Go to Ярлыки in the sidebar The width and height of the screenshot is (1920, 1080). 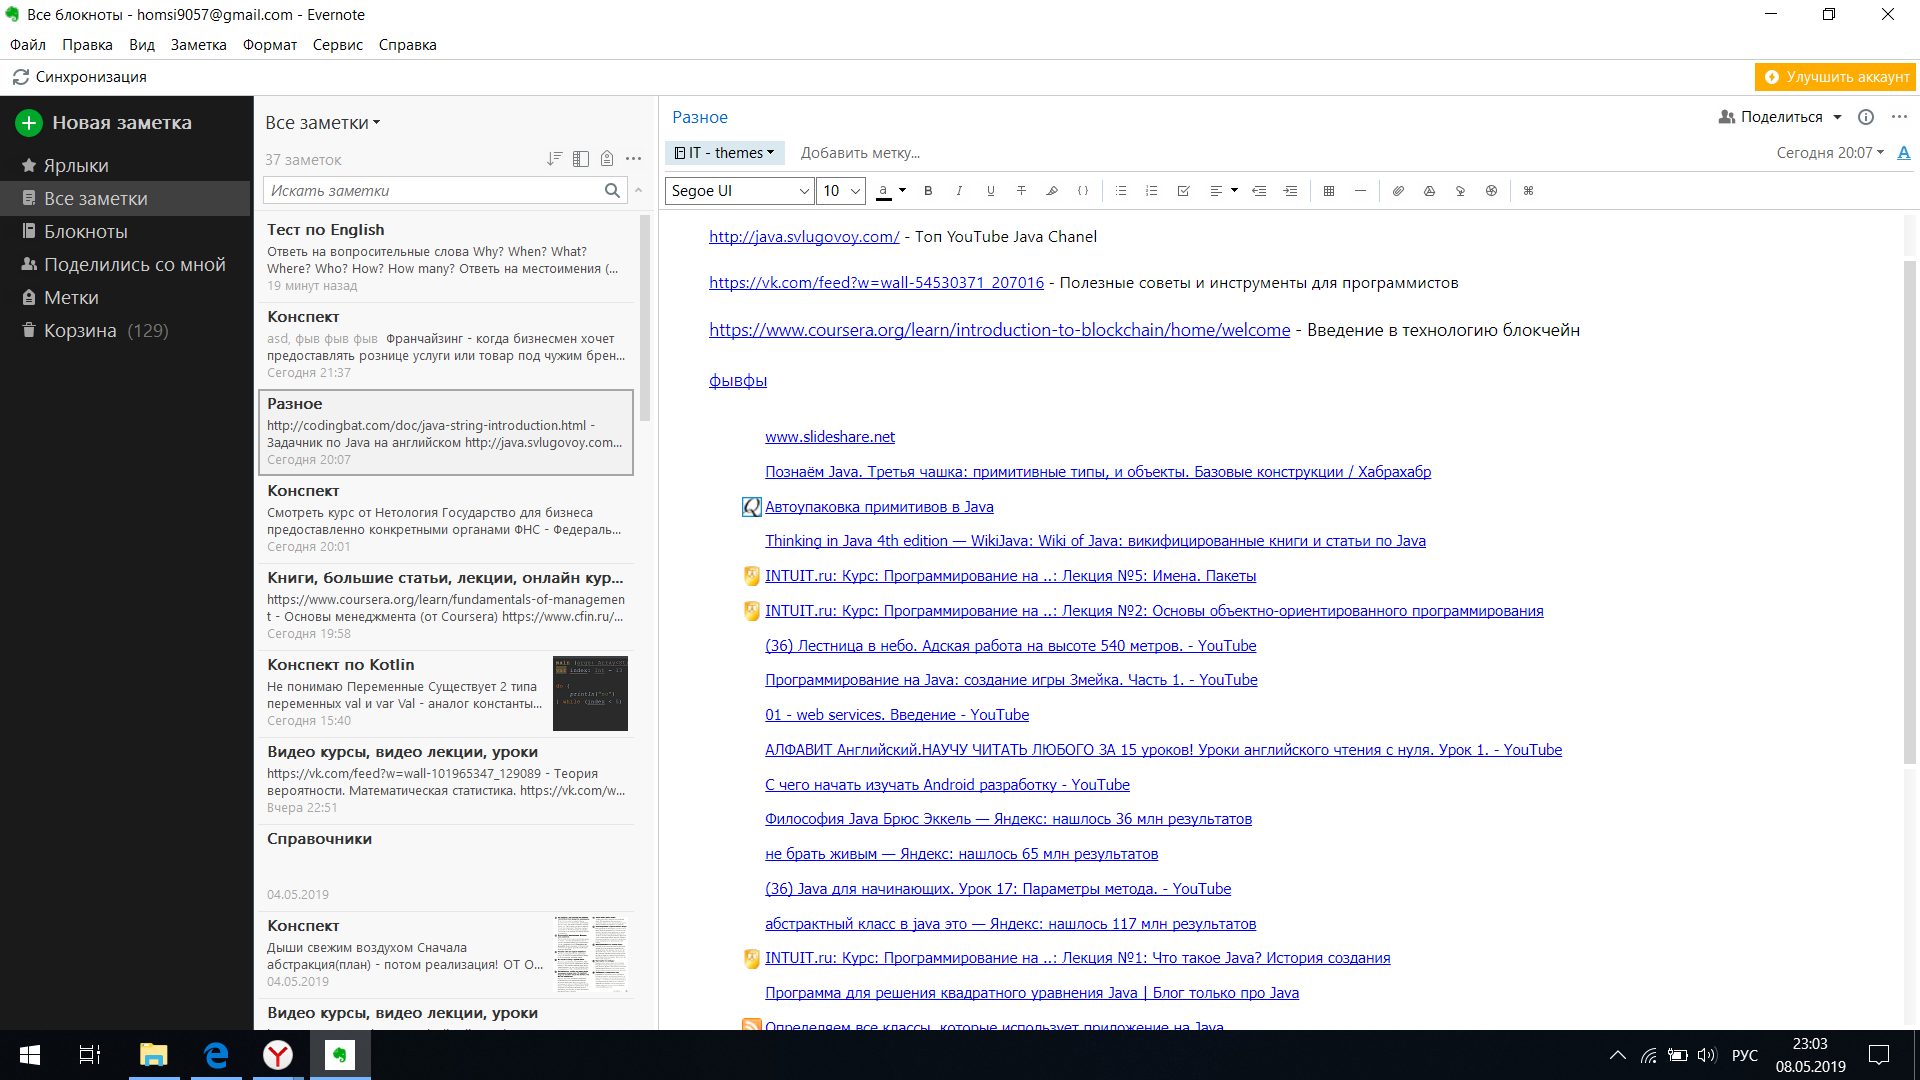125,166
